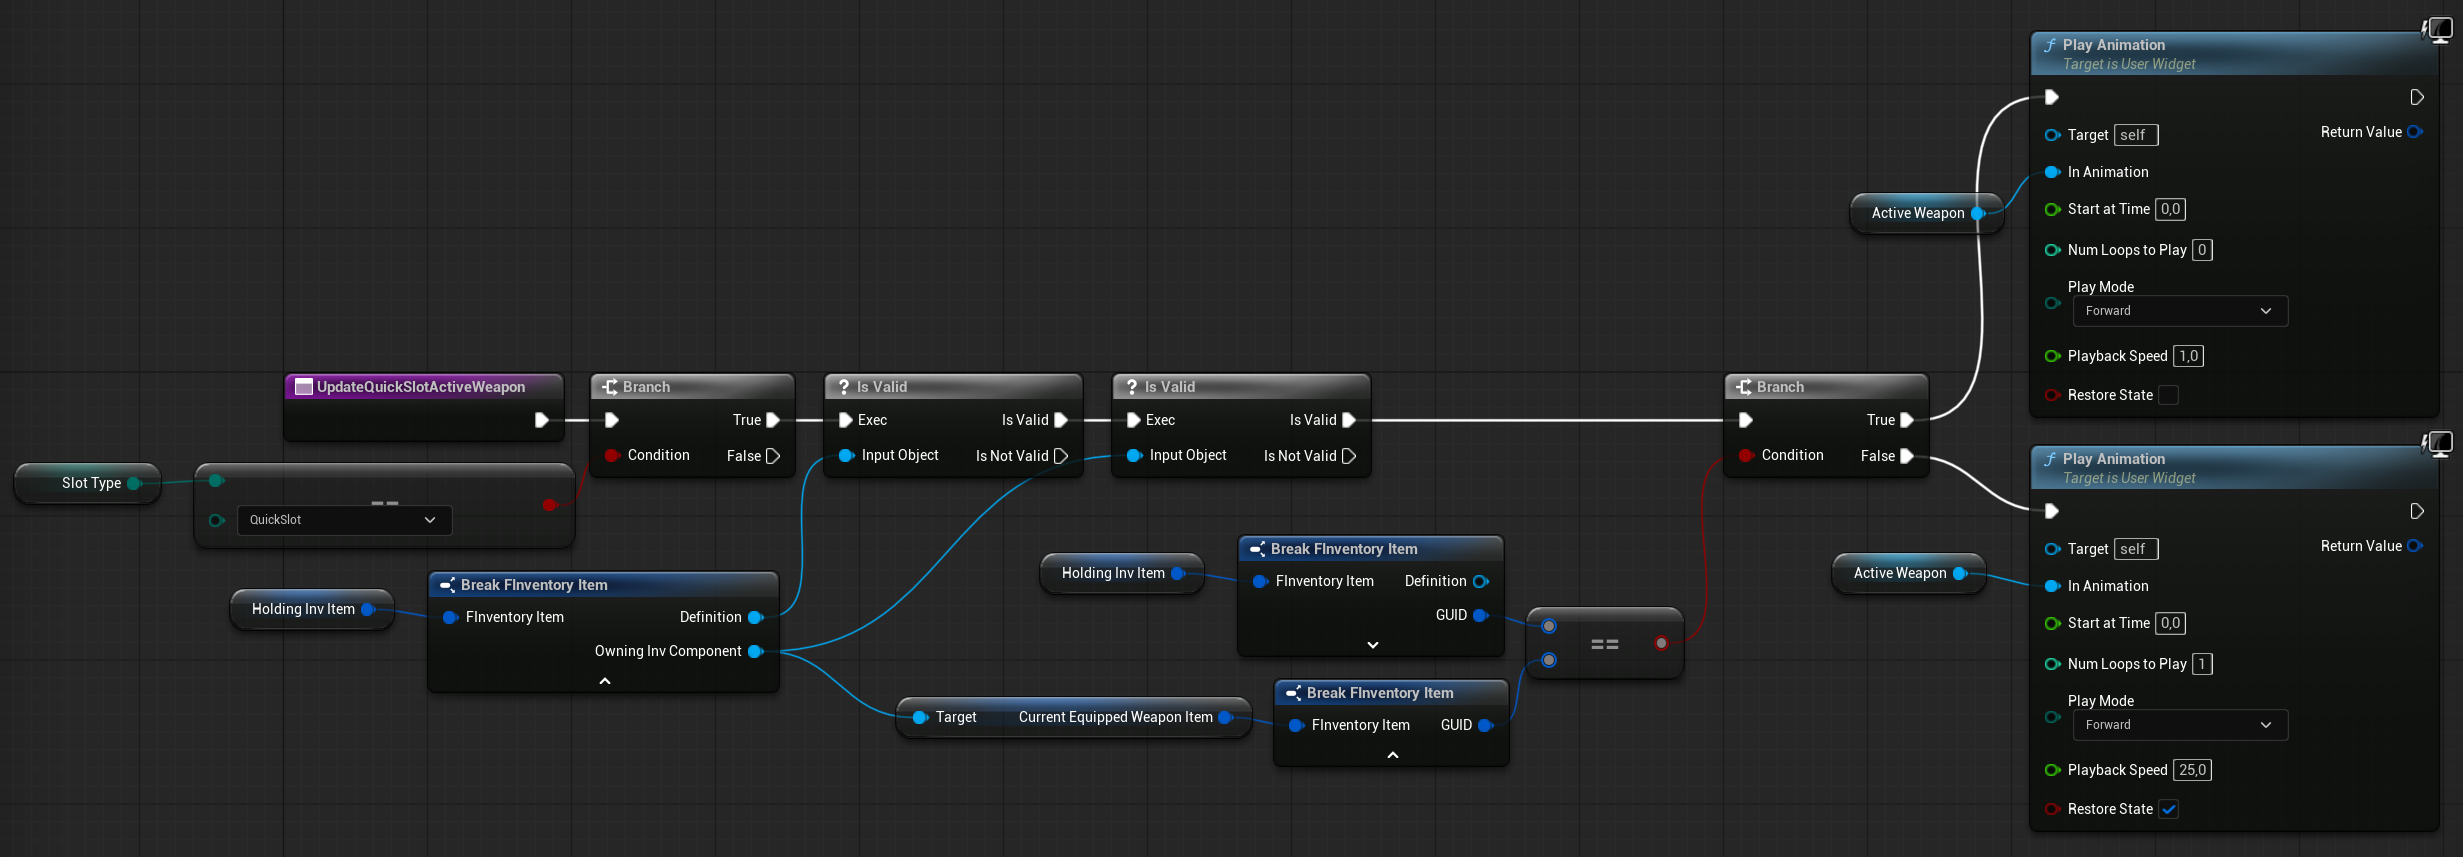Image resolution: width=2463 pixels, height=857 pixels.
Task: Click In Animation pin on Play Animation with speed 1,0
Action: click(x=2052, y=172)
